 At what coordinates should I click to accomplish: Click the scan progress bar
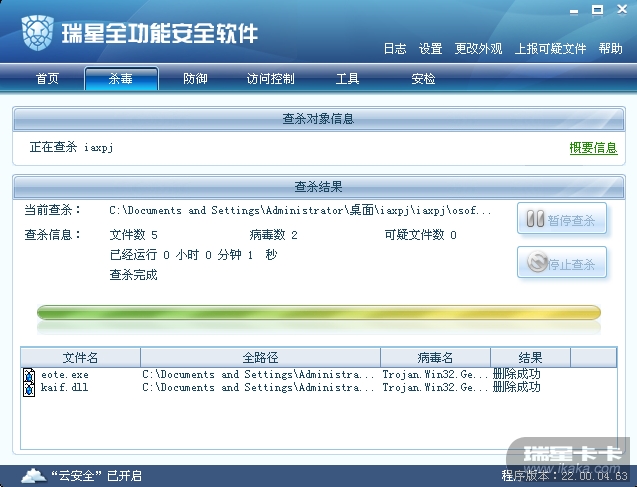[318, 313]
